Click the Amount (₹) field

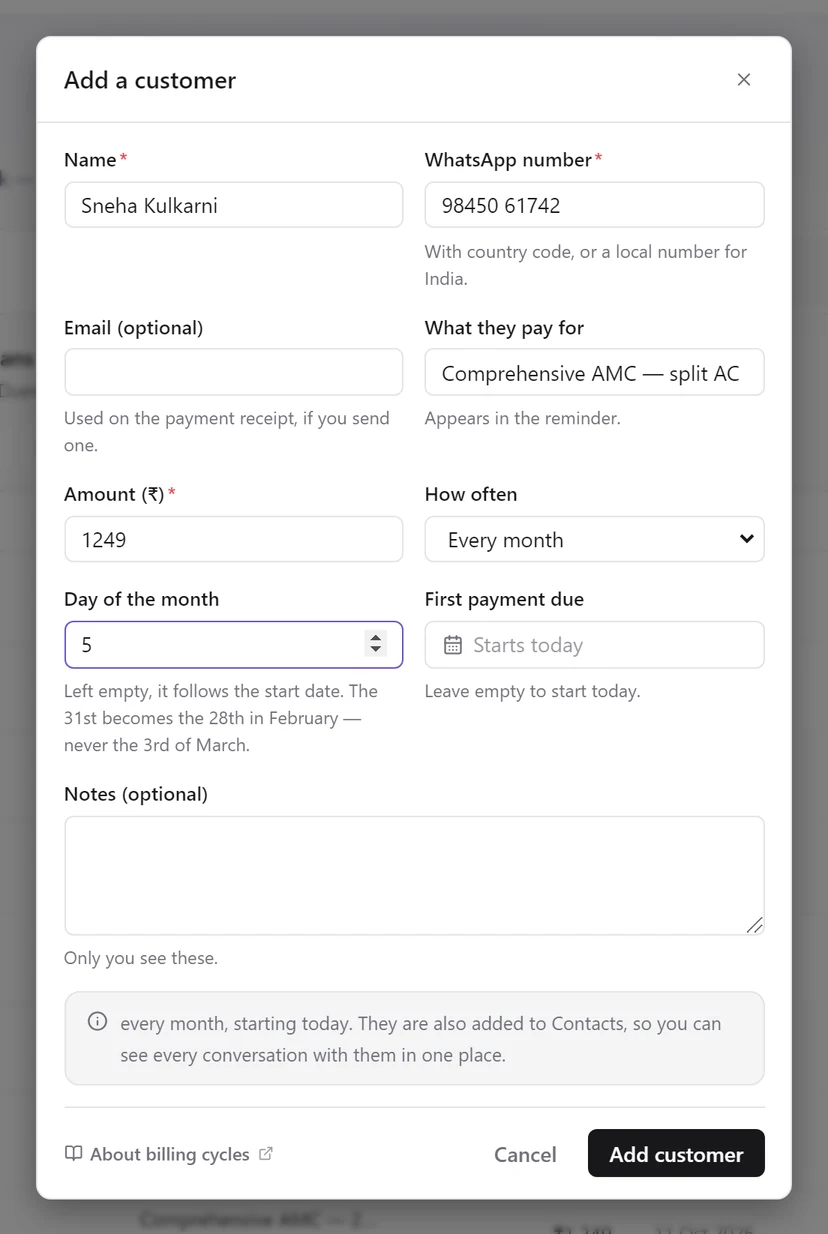(234, 540)
